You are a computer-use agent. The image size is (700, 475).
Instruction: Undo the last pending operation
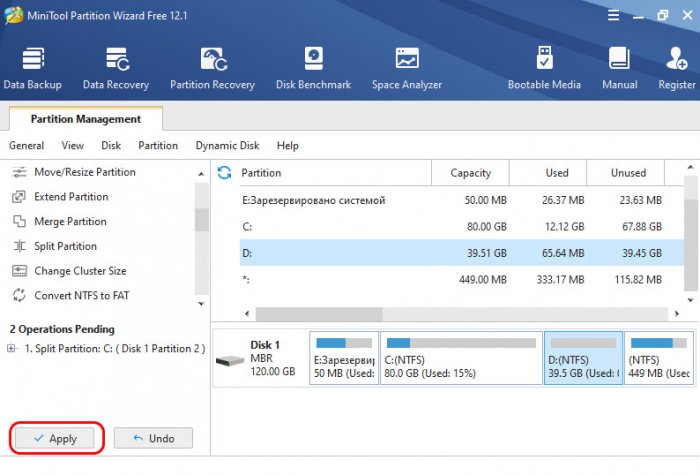[x=153, y=438]
